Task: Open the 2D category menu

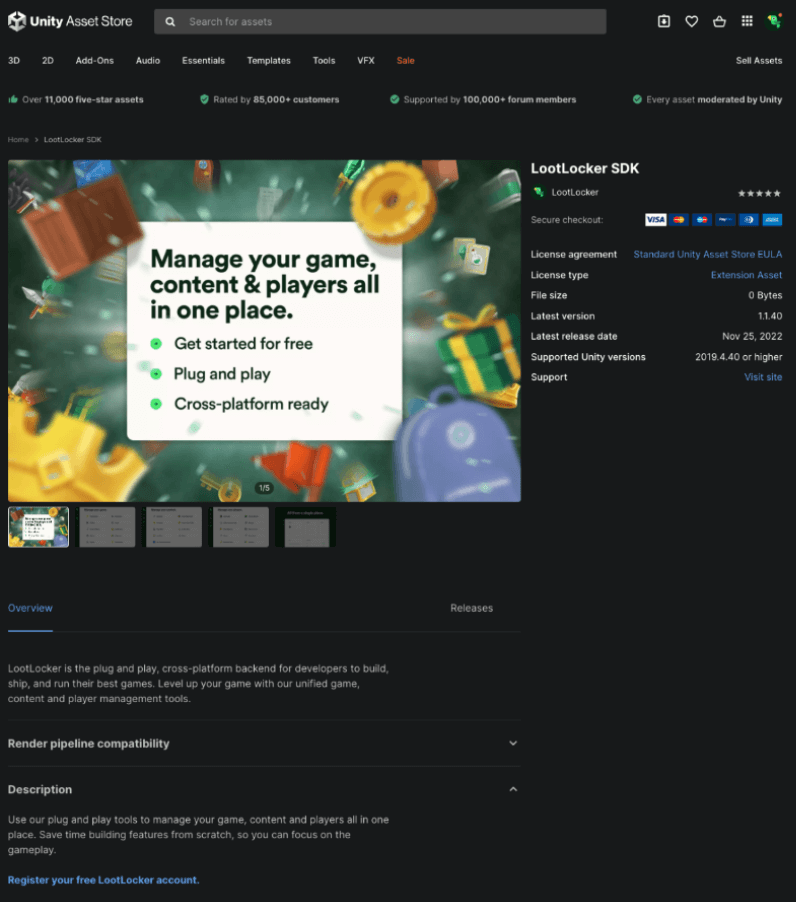Action: [x=48, y=60]
